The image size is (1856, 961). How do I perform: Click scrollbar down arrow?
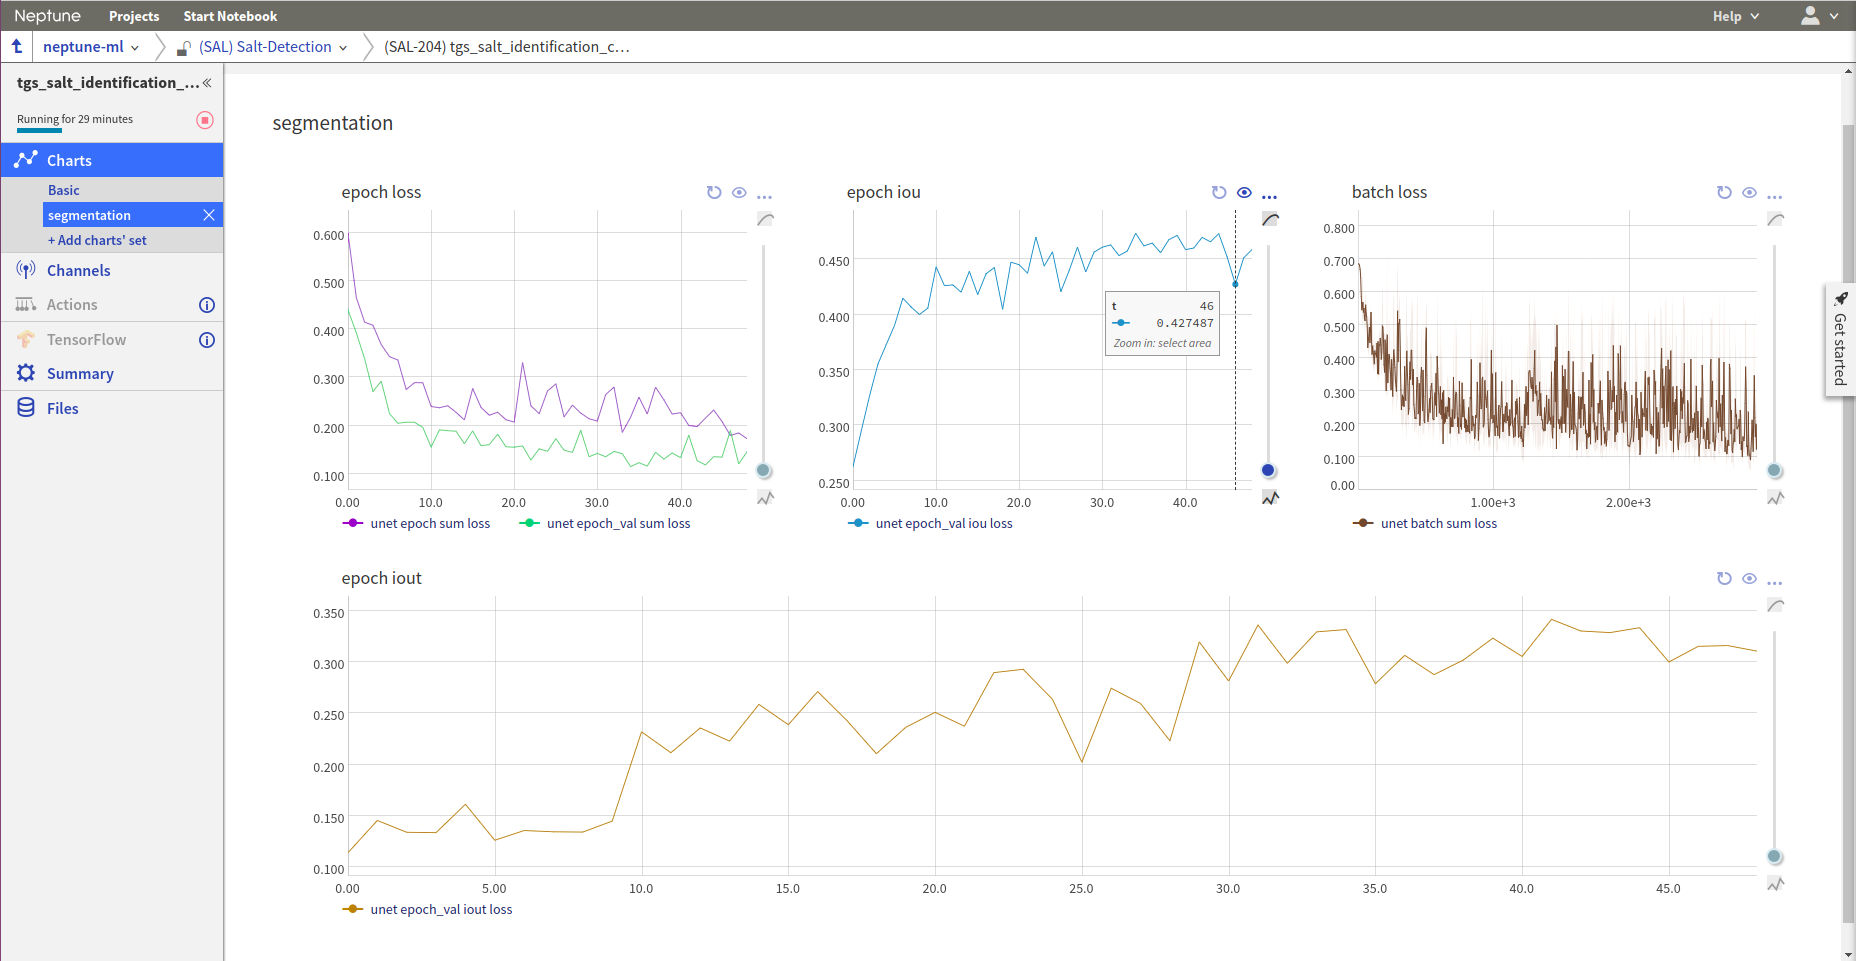[x=1848, y=954]
